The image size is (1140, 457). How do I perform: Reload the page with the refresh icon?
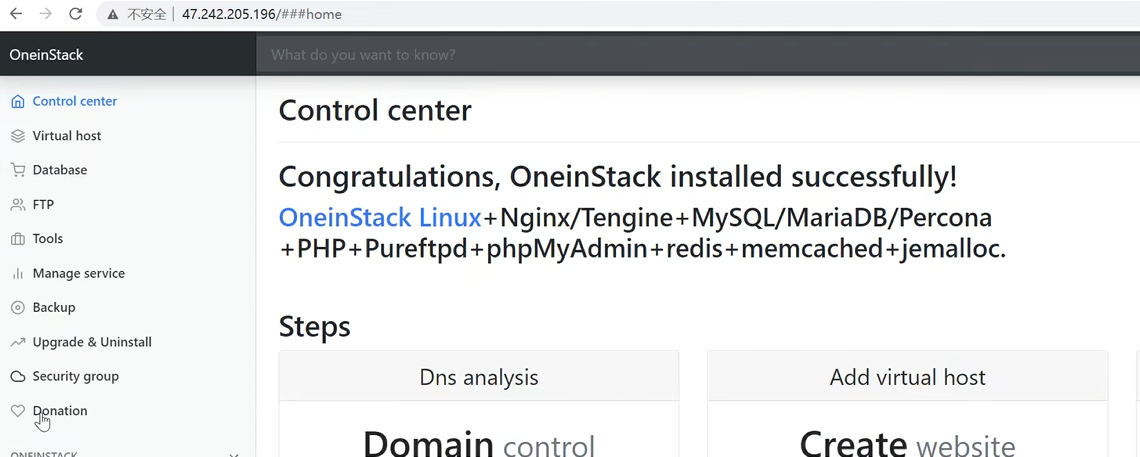[76, 14]
